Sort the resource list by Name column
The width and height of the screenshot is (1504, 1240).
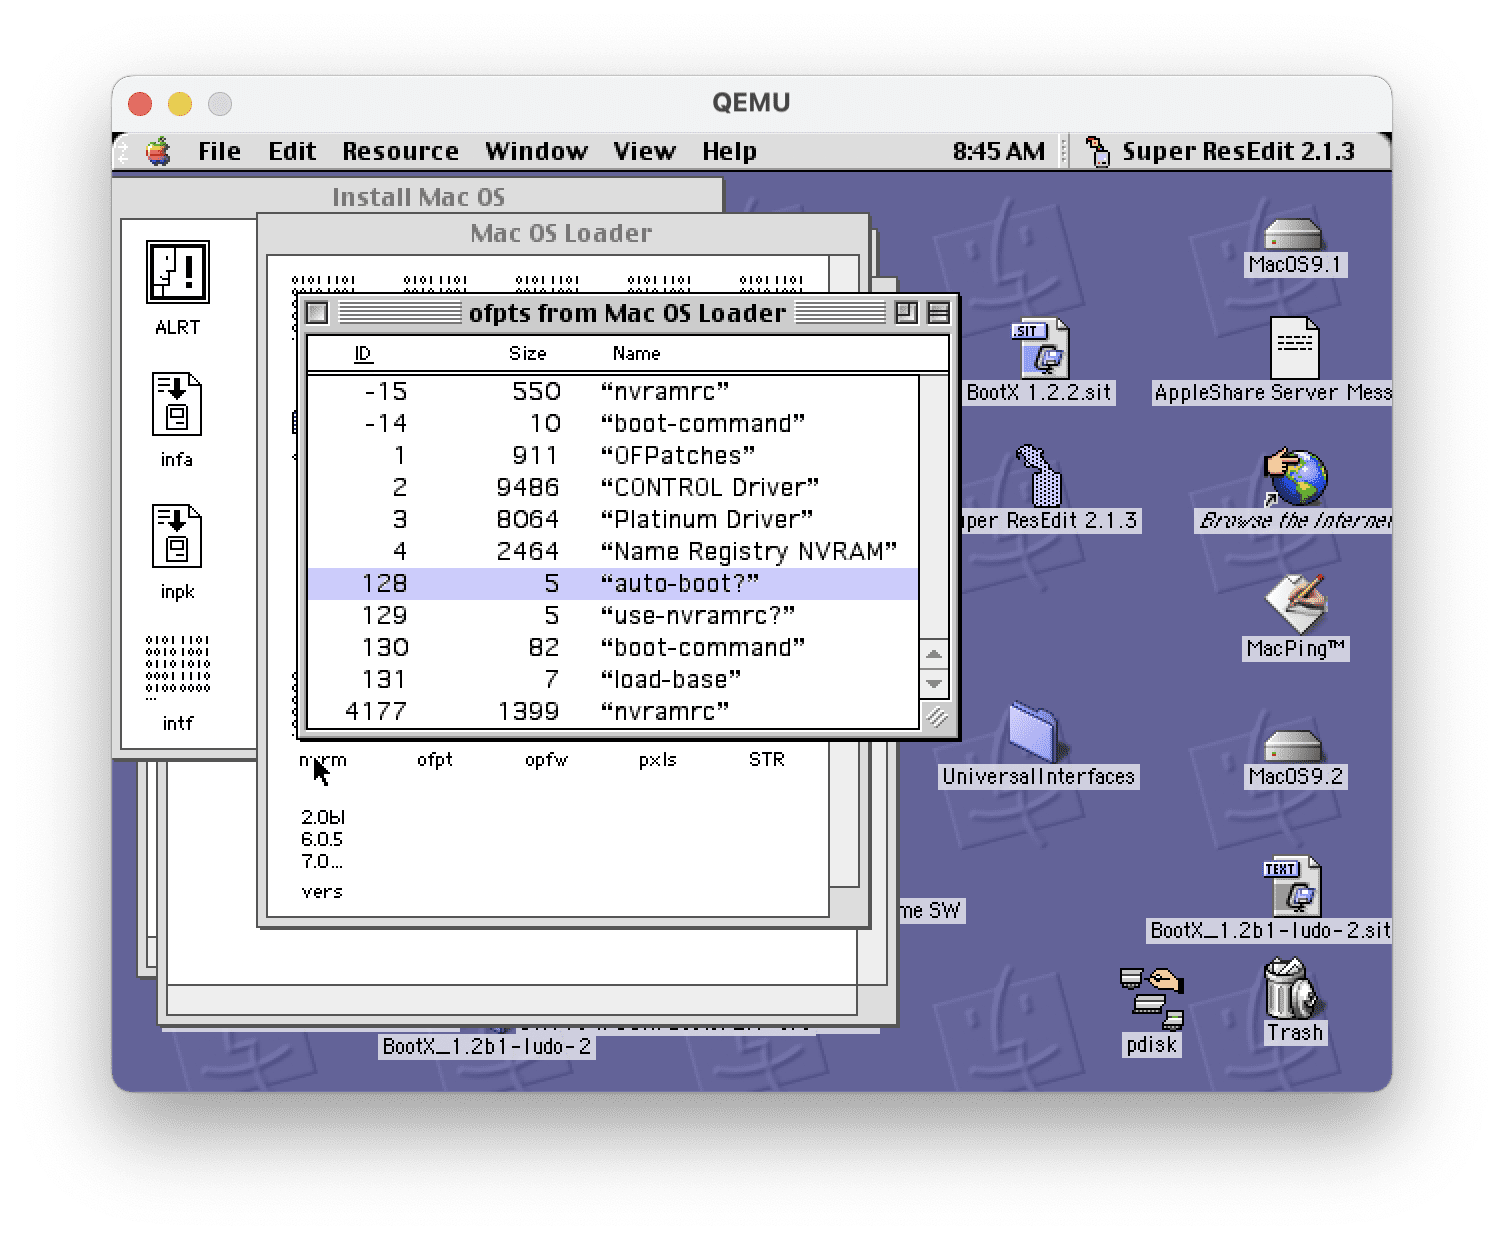pos(637,354)
